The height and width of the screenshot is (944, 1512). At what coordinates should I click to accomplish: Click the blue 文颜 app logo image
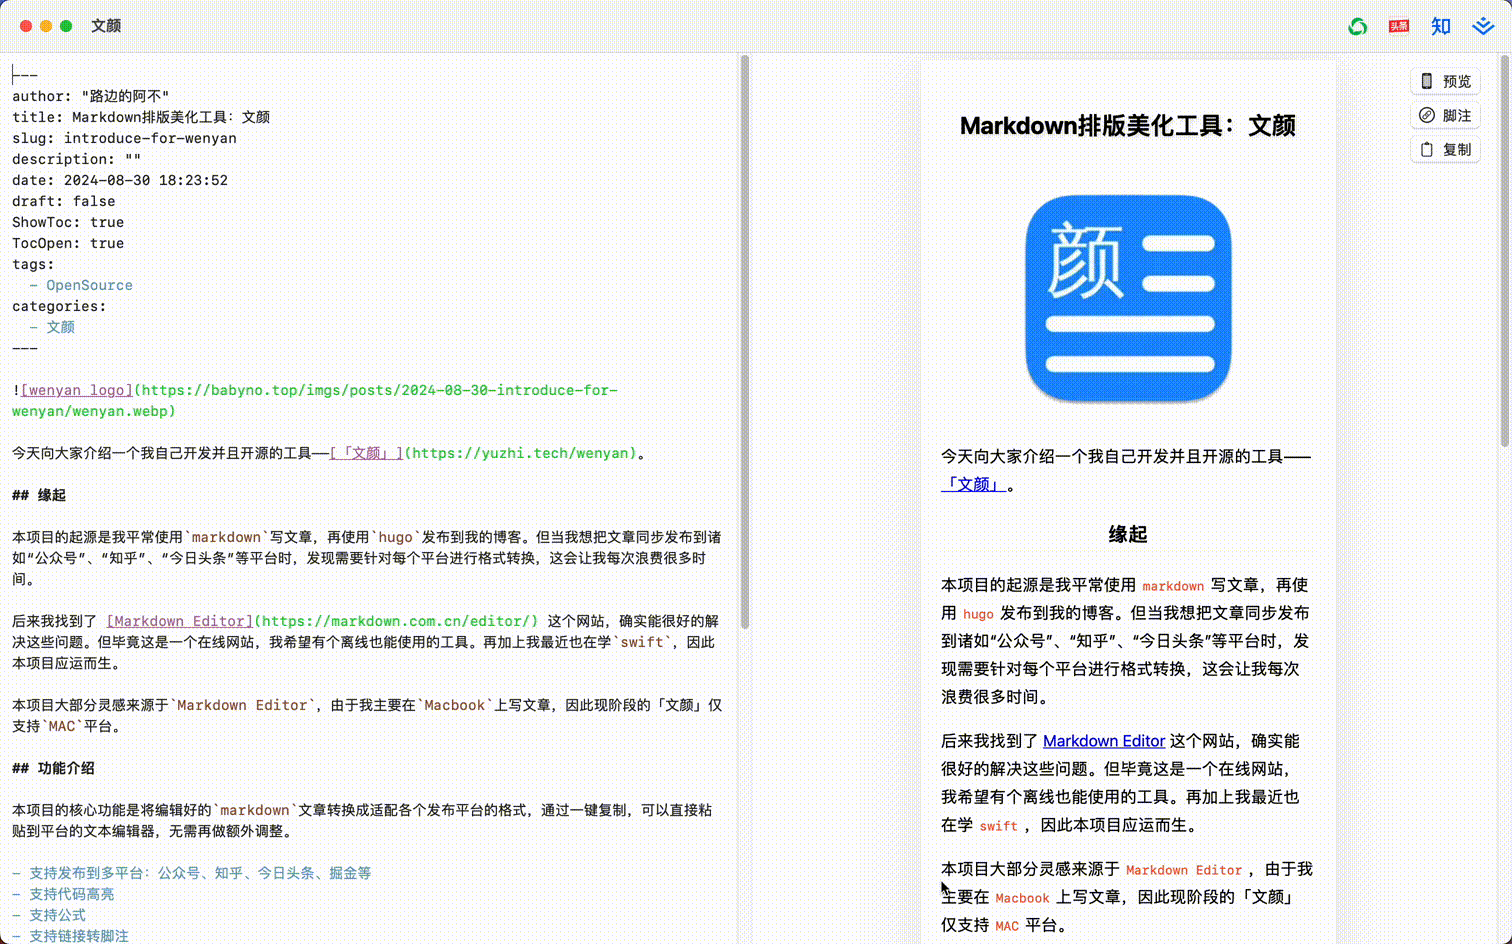(1128, 298)
